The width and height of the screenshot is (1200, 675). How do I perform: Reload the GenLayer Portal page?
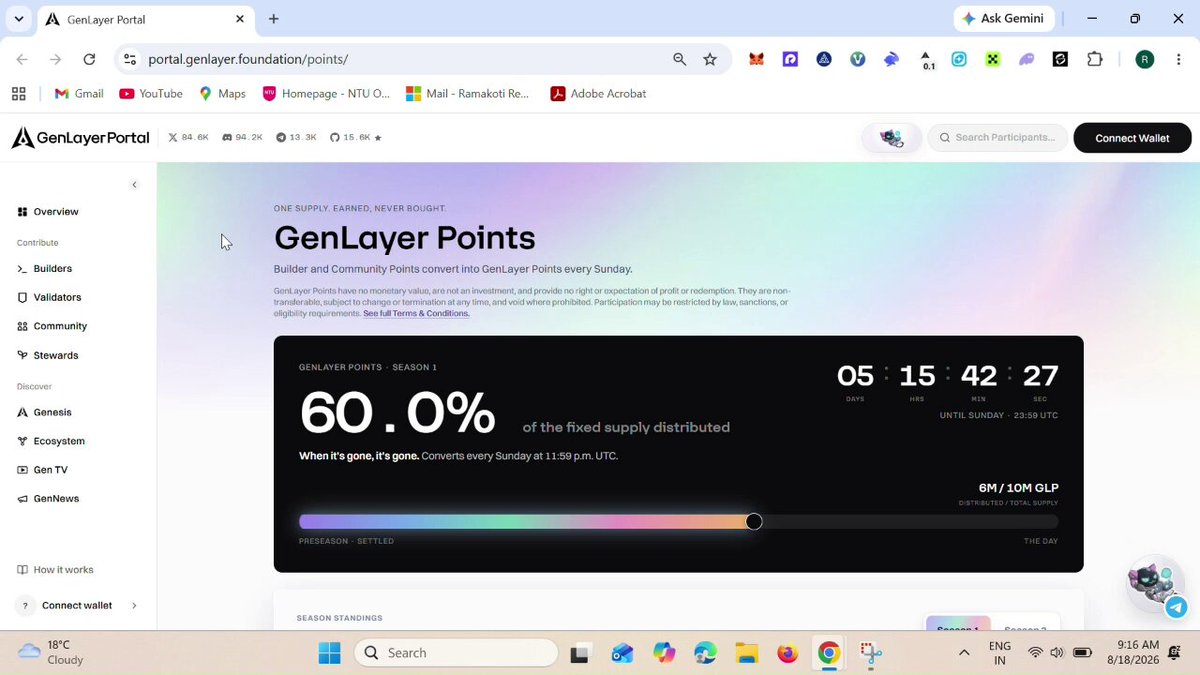(89, 60)
